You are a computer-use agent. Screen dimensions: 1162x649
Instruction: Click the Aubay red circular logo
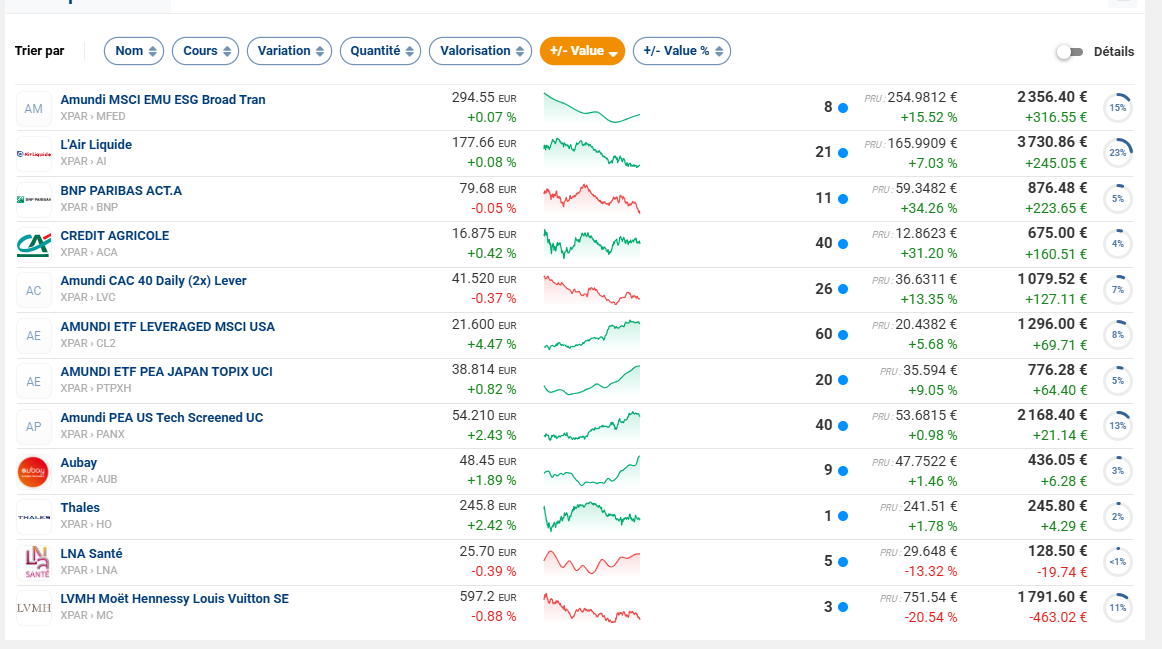[33, 472]
